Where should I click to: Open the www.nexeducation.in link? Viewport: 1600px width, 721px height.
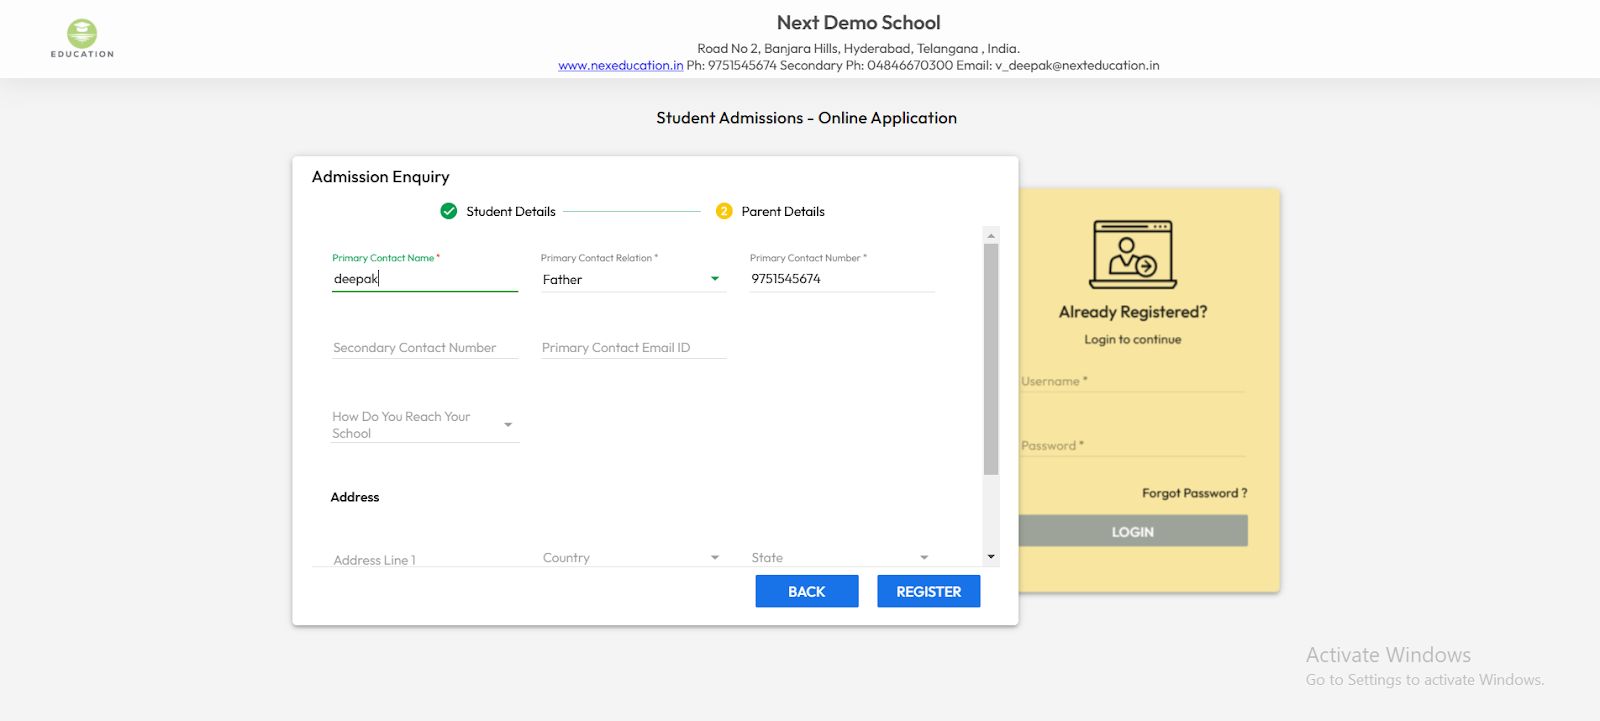621,65
